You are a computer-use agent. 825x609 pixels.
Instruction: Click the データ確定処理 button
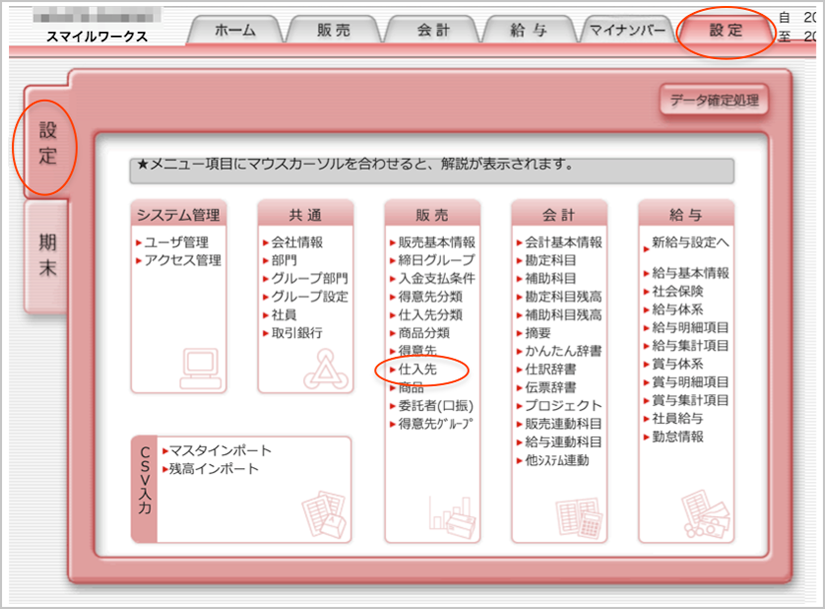[714, 101]
